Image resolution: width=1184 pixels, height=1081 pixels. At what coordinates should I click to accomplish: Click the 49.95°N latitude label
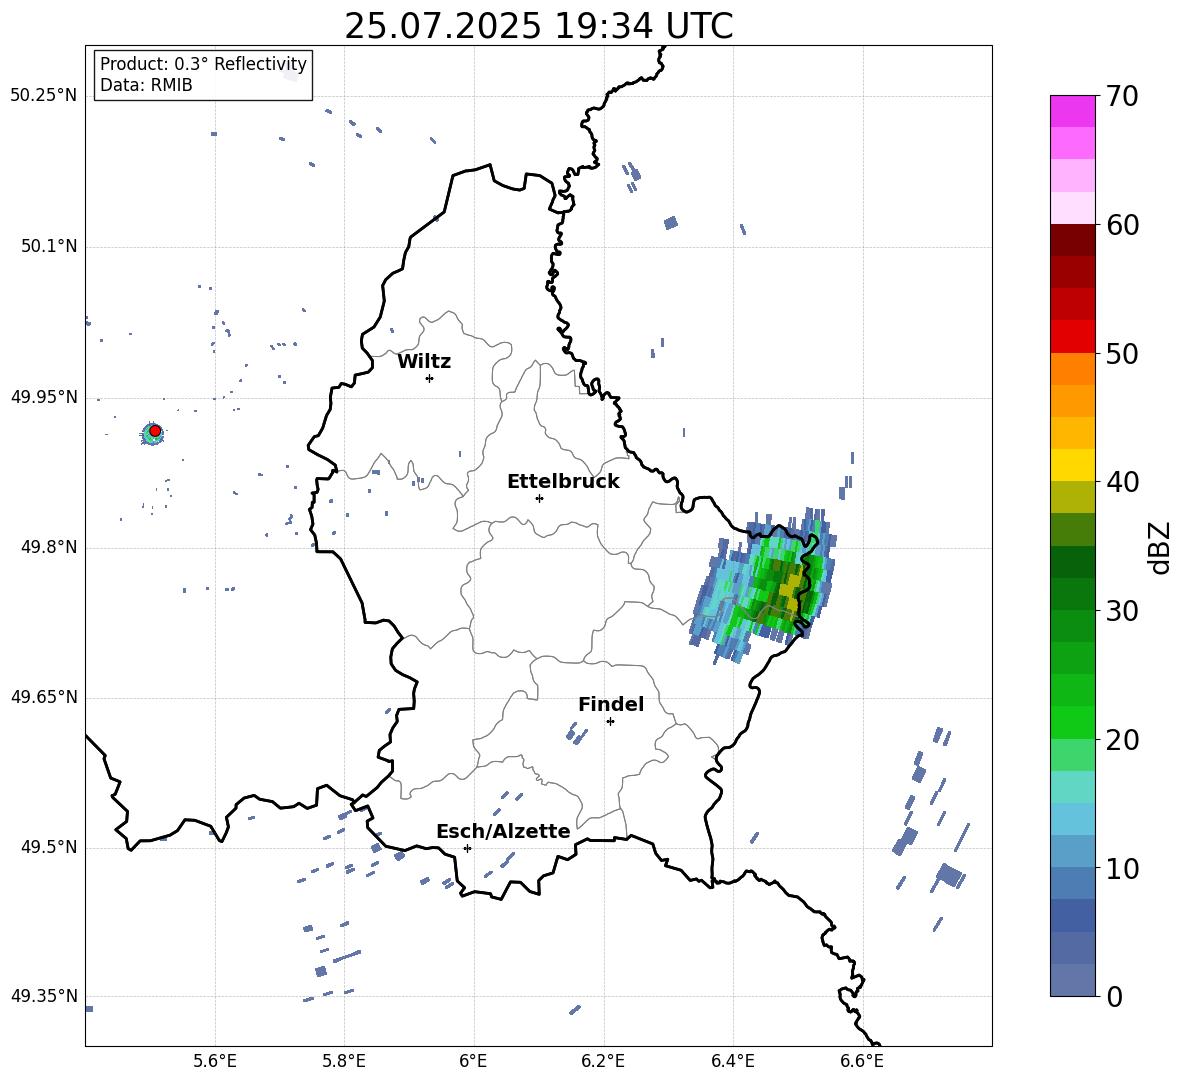[44, 397]
